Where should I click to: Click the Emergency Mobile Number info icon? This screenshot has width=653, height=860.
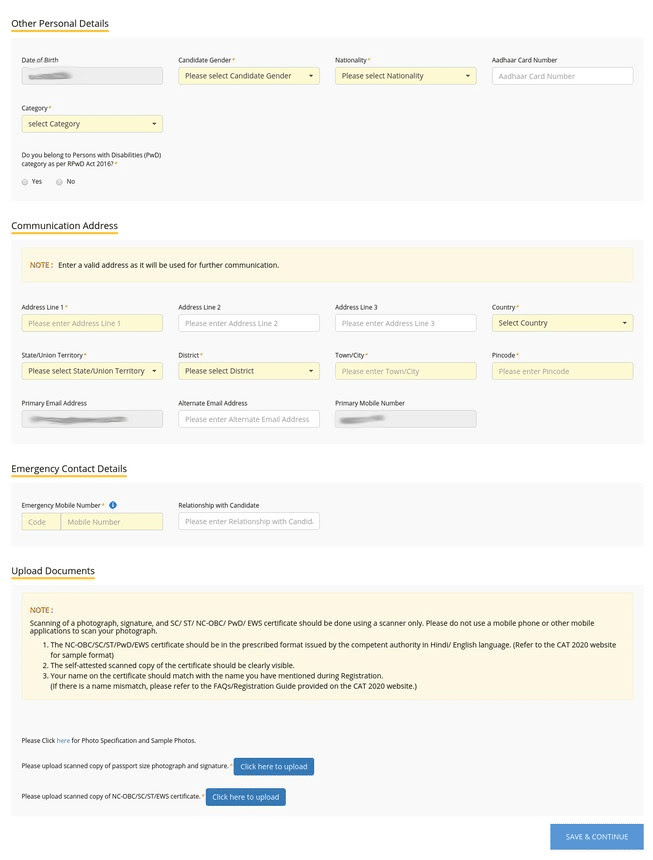[x=113, y=505]
